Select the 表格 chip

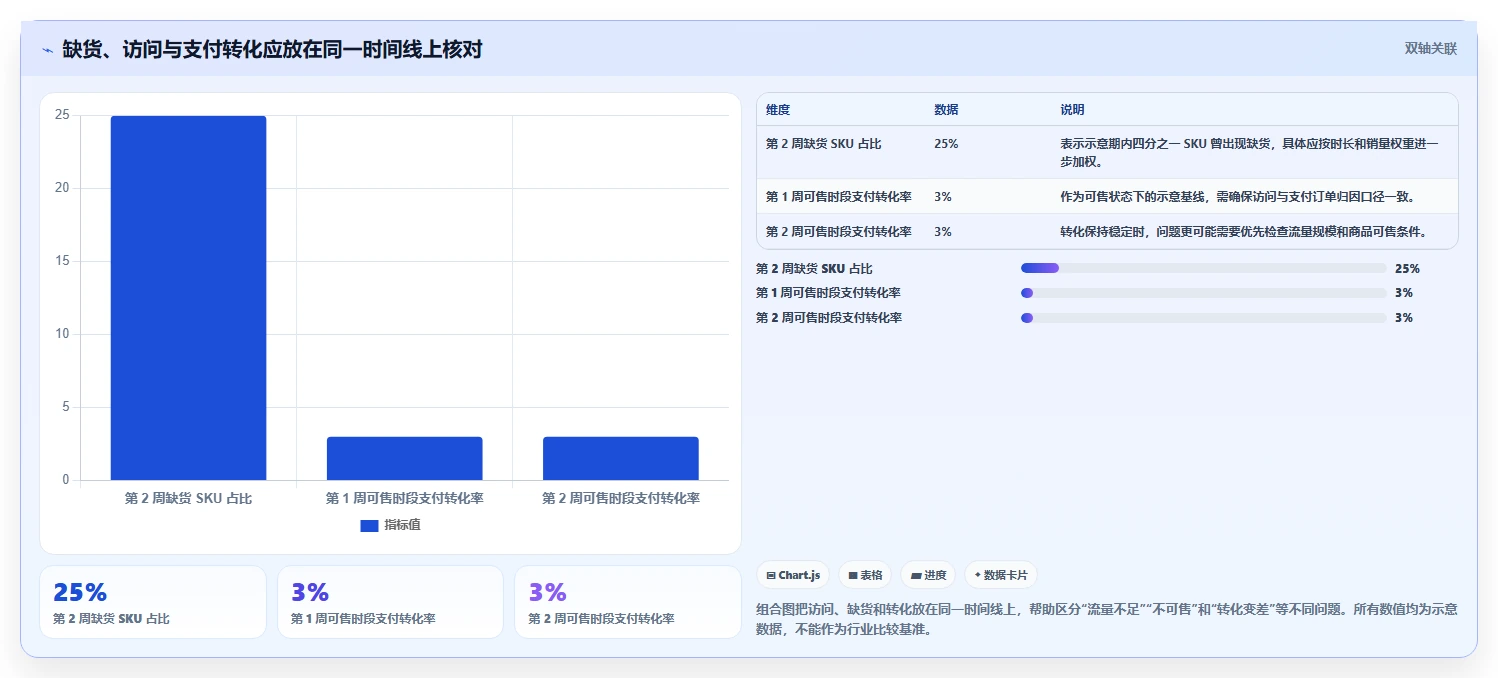[865, 575]
